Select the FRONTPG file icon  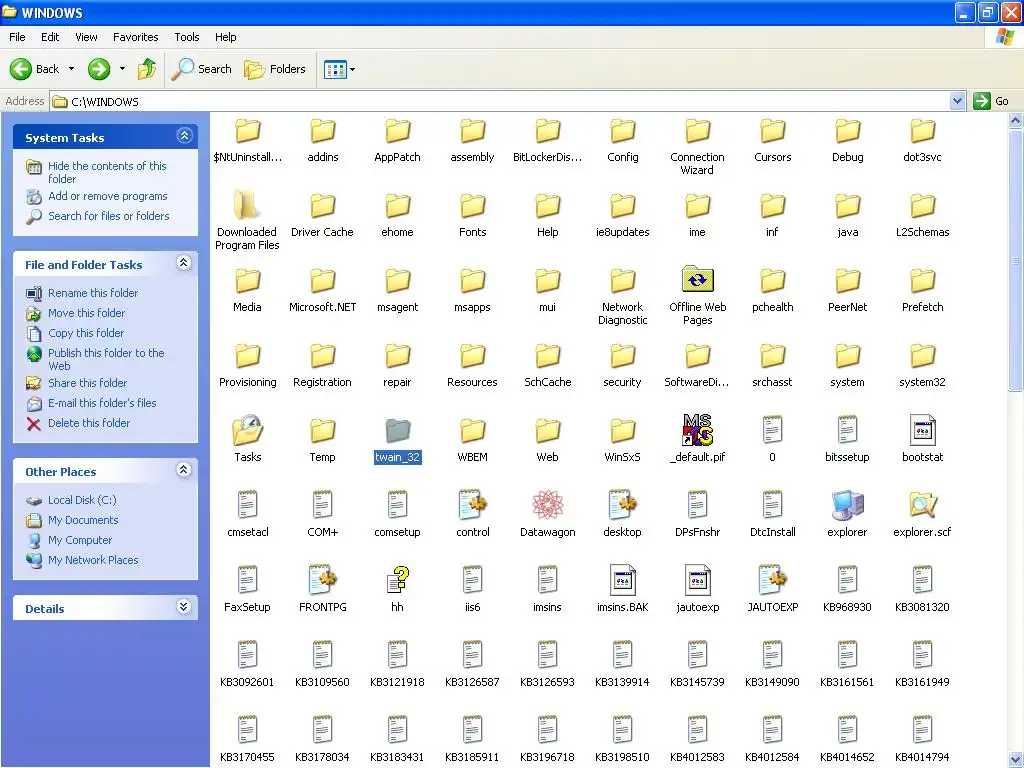click(323, 580)
